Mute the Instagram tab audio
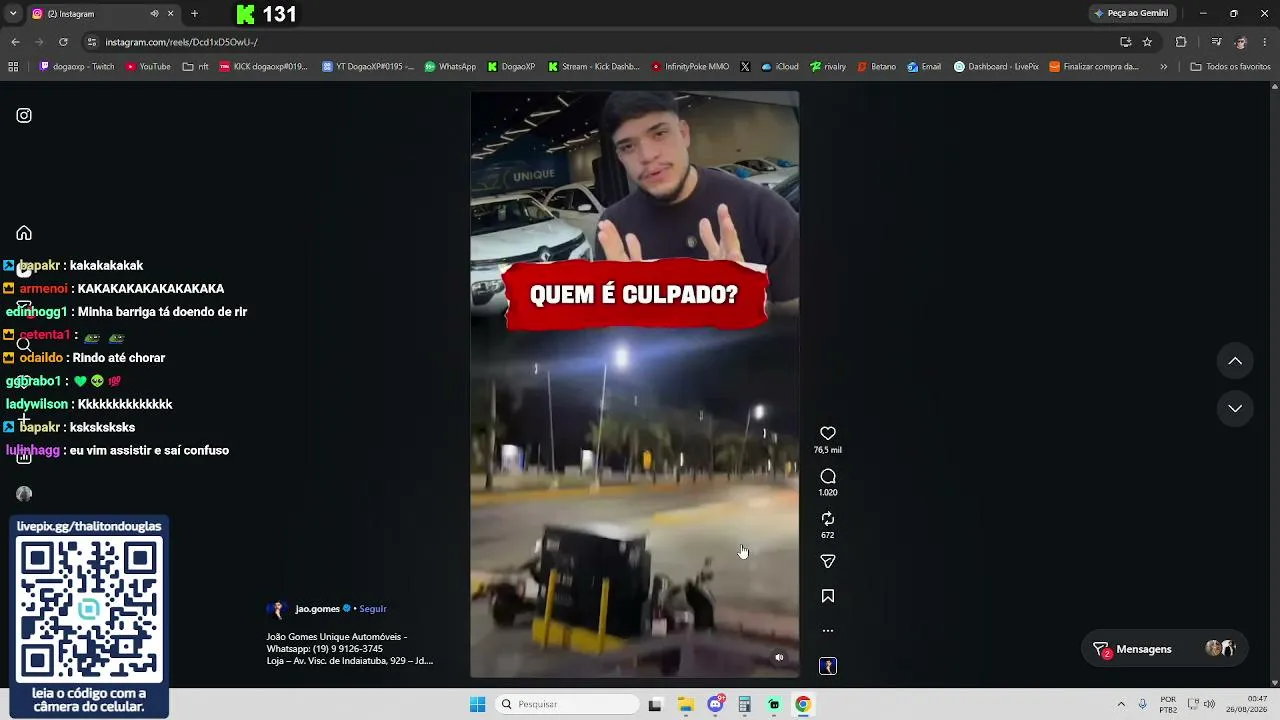Viewport: 1280px width, 720px height. tap(154, 14)
